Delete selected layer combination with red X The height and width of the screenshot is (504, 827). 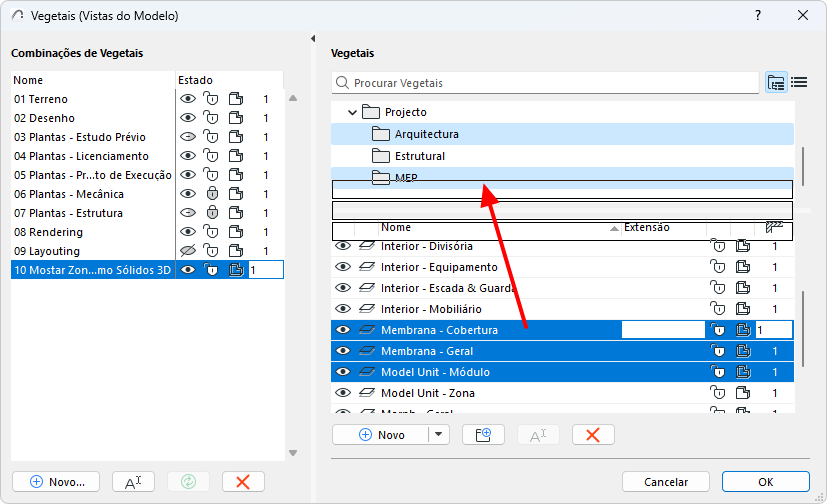pos(242,481)
